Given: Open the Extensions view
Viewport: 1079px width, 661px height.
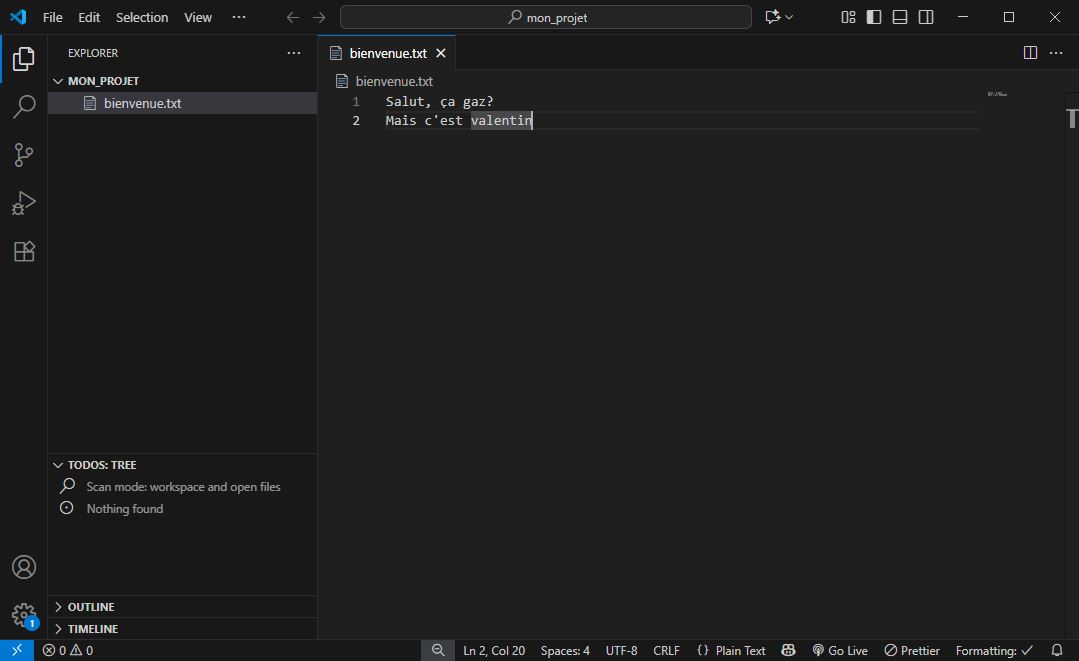Looking at the screenshot, I should pyautogui.click(x=24, y=251).
